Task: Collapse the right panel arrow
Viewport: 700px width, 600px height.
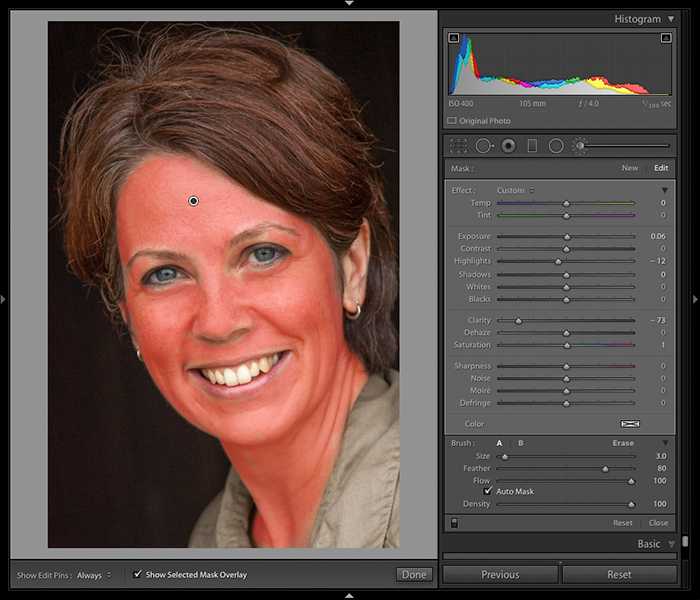Action: tap(695, 299)
